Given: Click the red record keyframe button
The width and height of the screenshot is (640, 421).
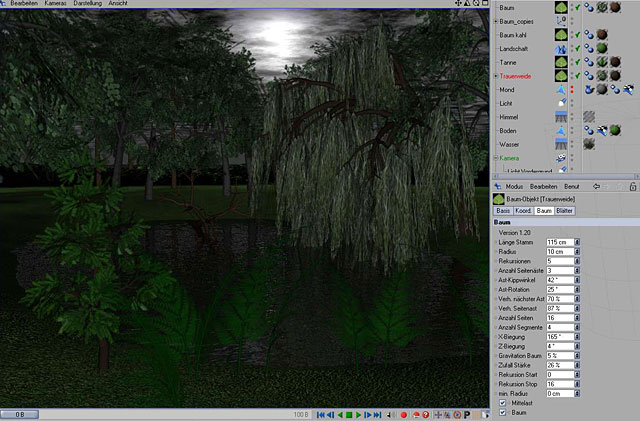Looking at the screenshot, I should point(404,415).
